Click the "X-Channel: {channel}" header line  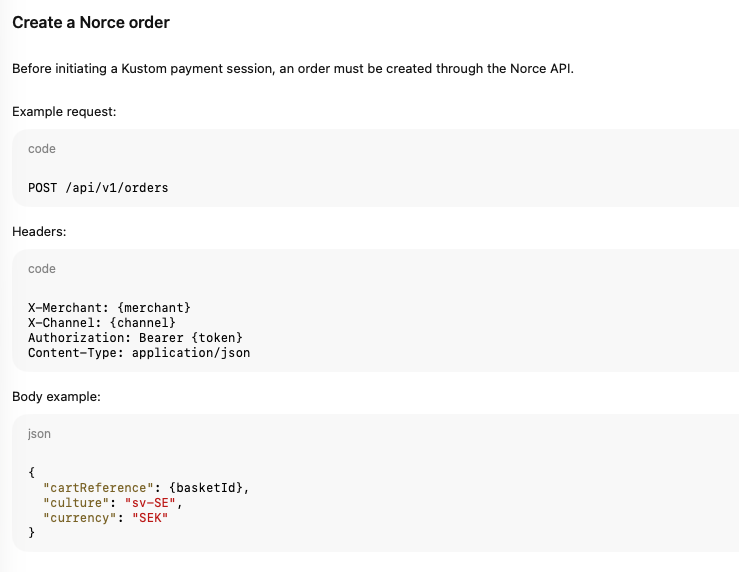[102, 322]
